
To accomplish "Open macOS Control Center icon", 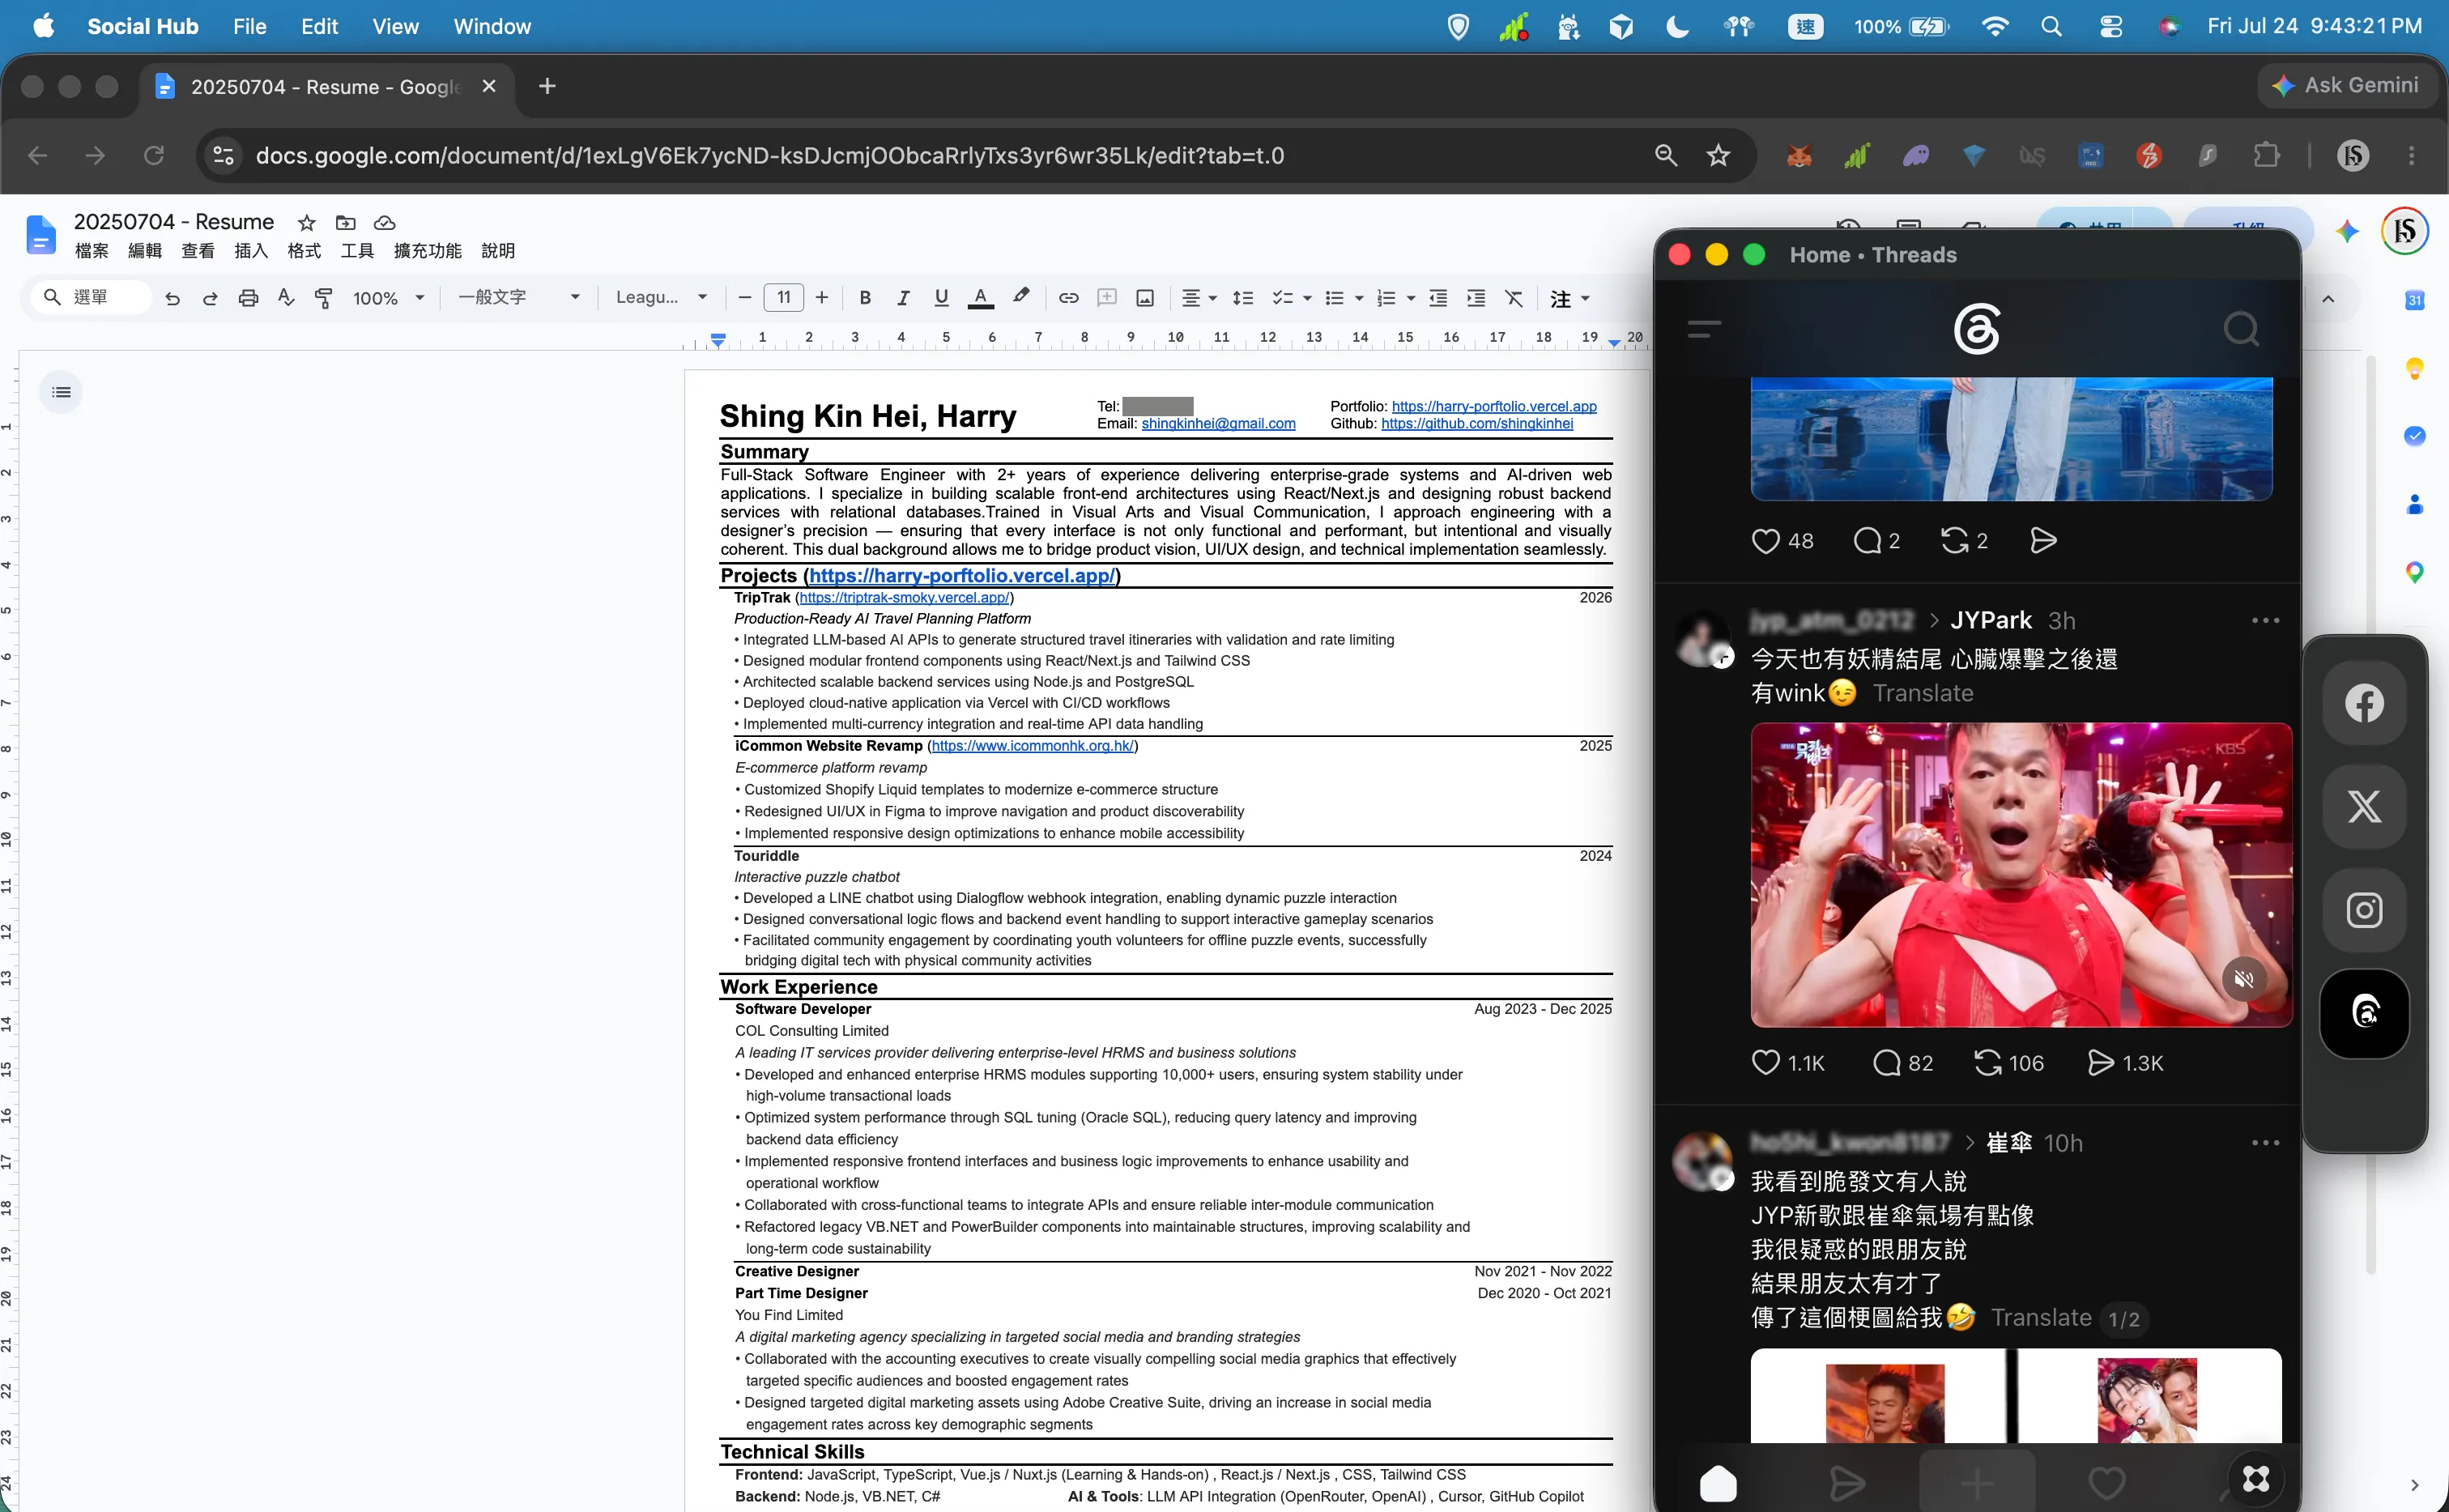I will [x=2110, y=26].
